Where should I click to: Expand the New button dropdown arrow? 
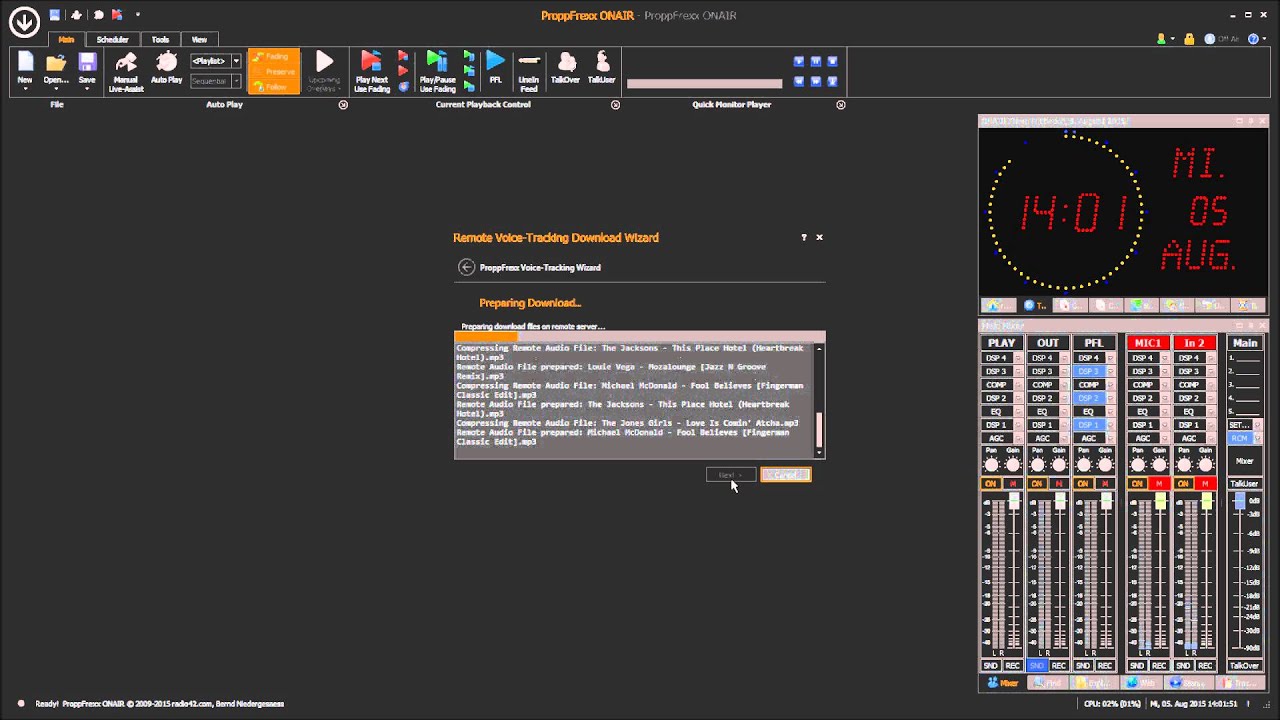tap(25, 89)
